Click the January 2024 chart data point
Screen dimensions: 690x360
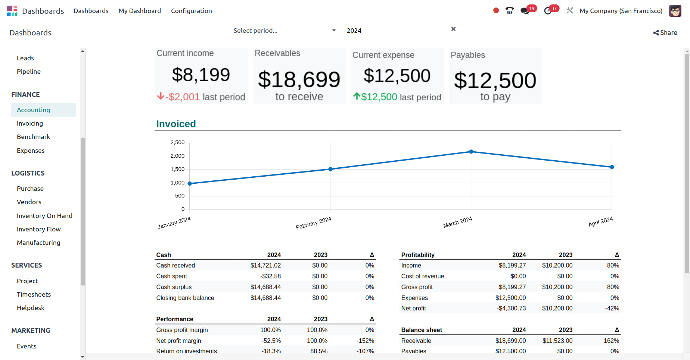[190, 184]
